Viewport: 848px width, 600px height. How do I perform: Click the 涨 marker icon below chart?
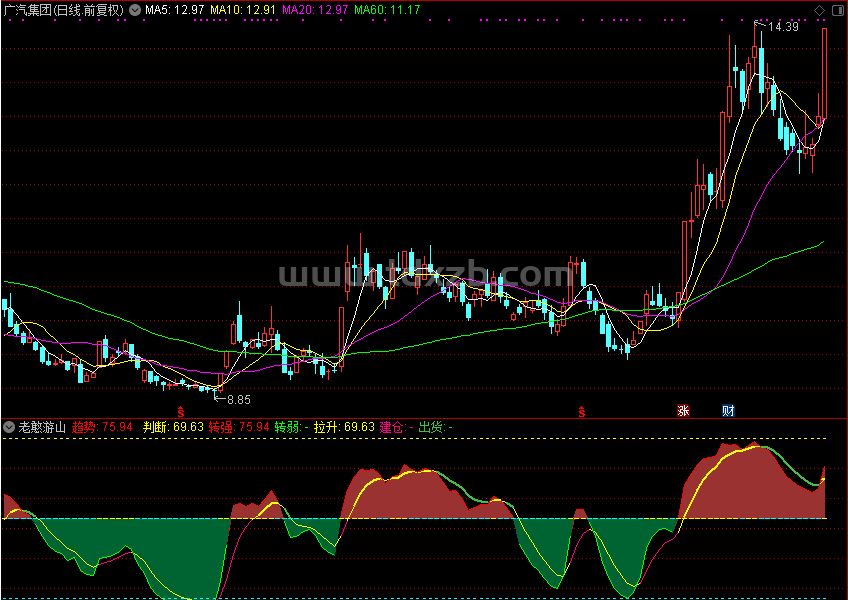[683, 411]
